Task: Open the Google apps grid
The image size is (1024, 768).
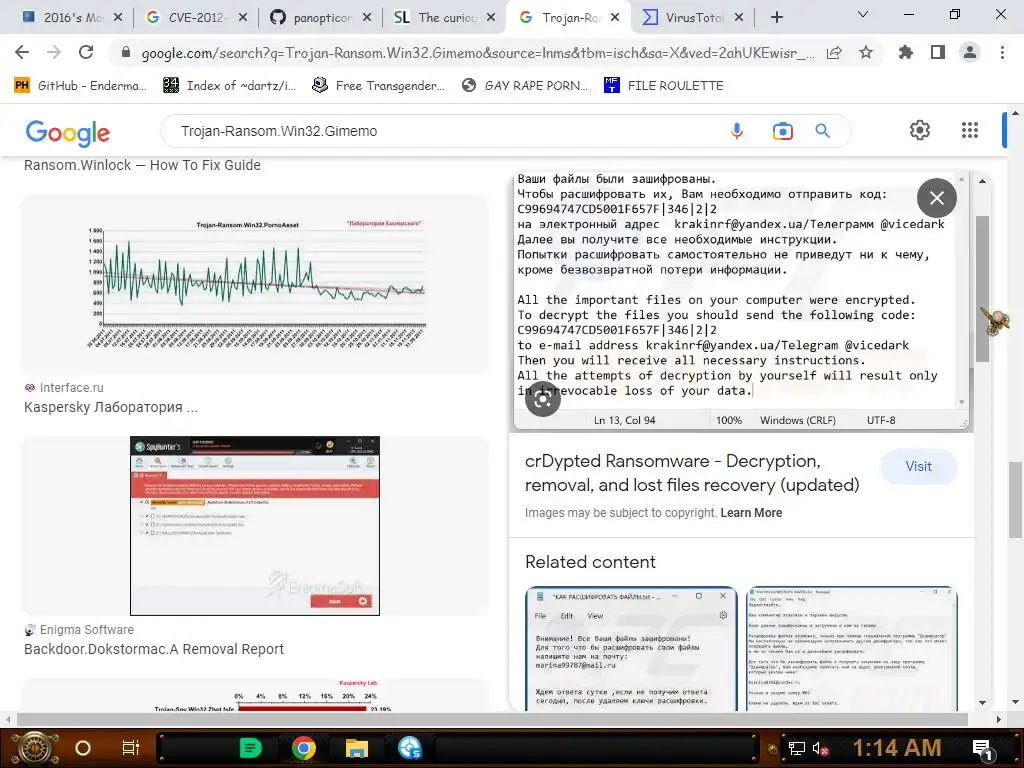Action: [x=970, y=130]
